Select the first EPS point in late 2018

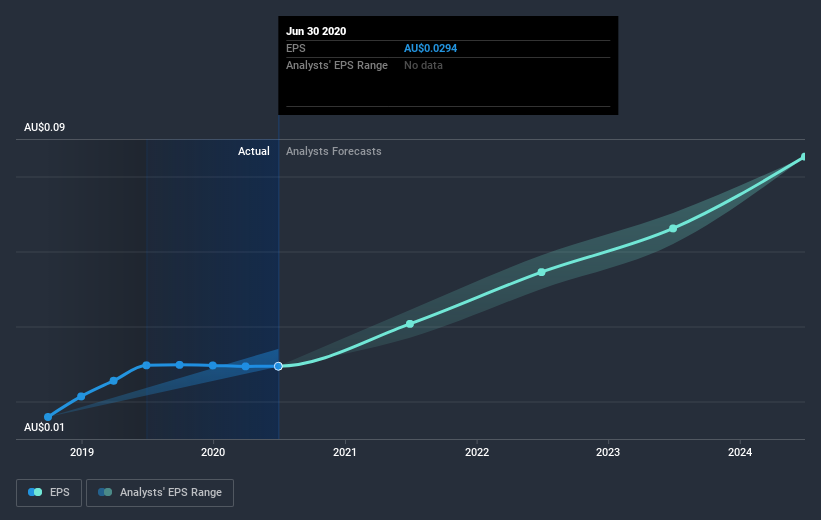(x=48, y=417)
